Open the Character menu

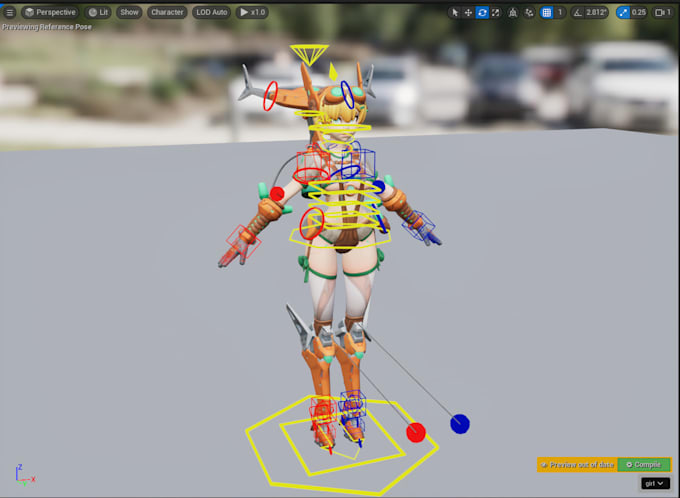pos(167,12)
